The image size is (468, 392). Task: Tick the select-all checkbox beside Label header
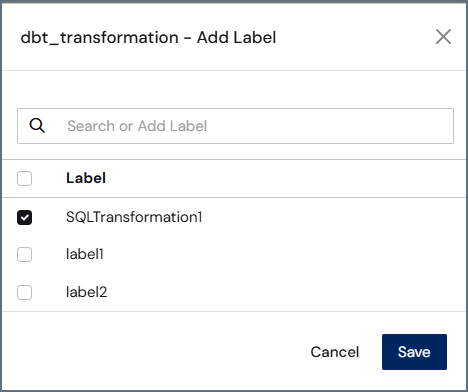(24, 178)
